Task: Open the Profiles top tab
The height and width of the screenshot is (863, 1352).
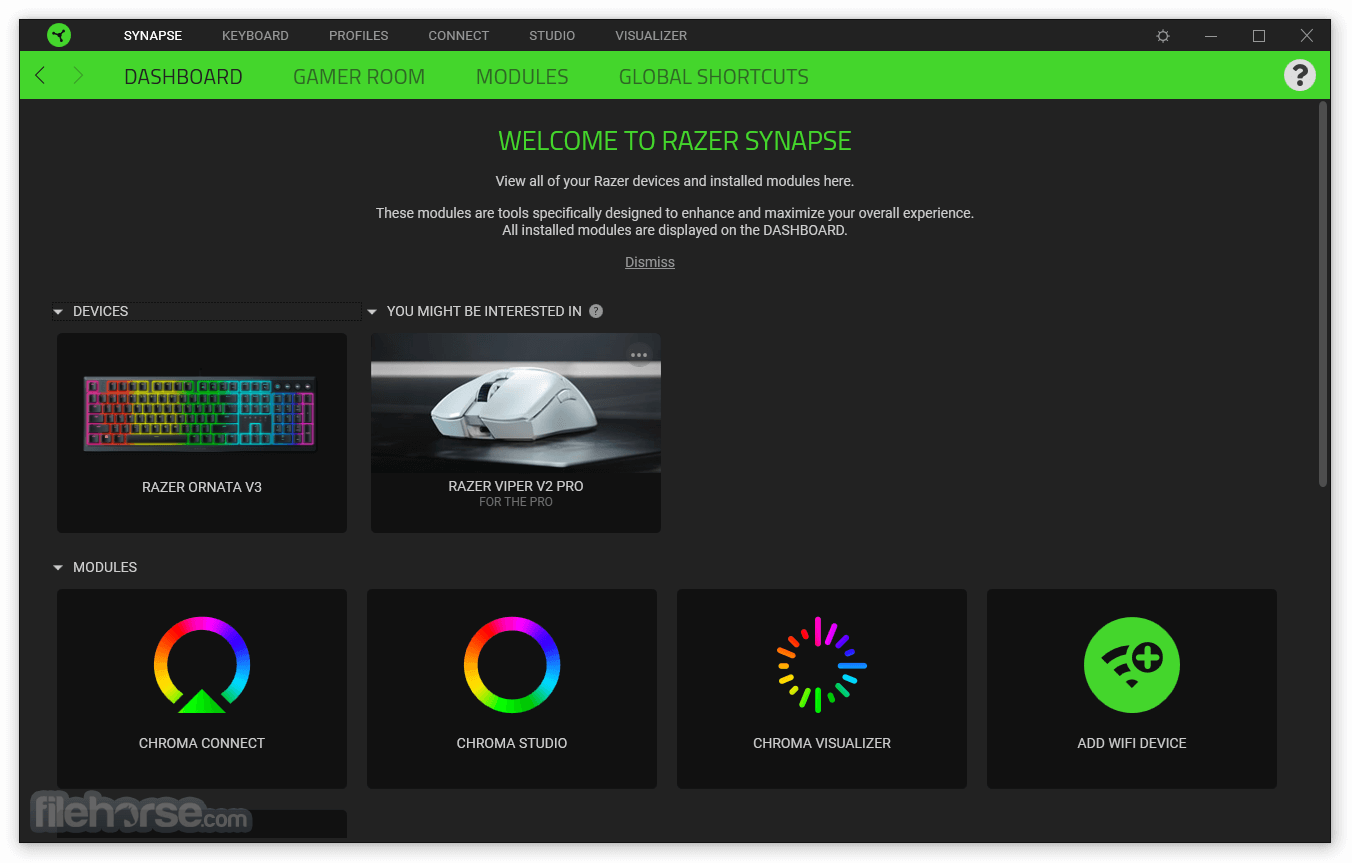Action: coord(359,36)
